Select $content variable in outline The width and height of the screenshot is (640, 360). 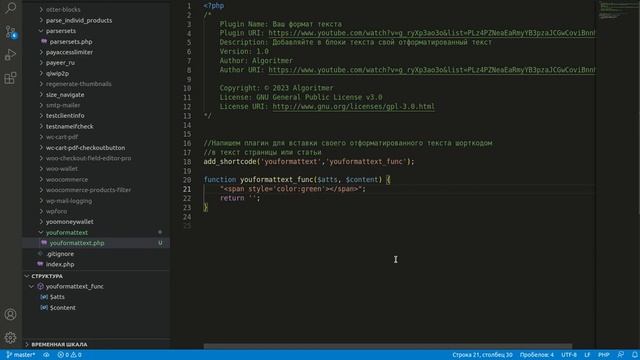coord(62,307)
